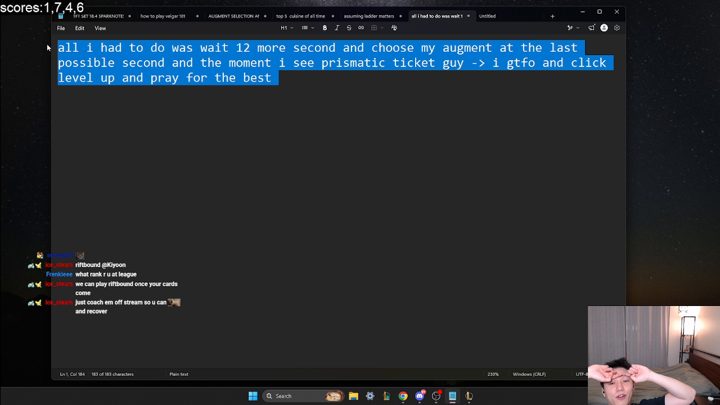Toggle italic formatting in Notepad toolbar
720x405 pixels.
click(337, 28)
